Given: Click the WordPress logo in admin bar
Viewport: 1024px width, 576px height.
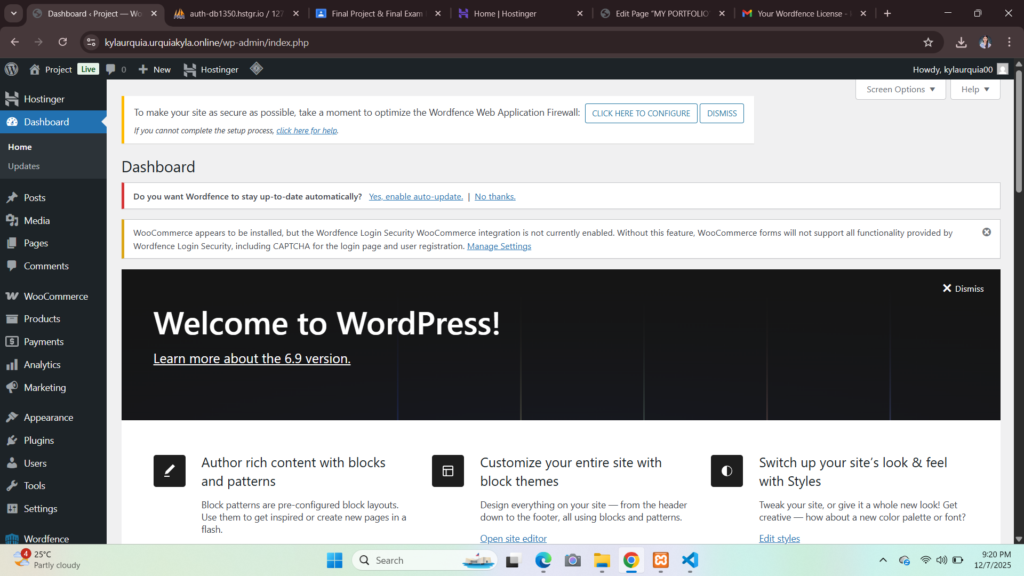Looking at the screenshot, I should click(x=12, y=69).
